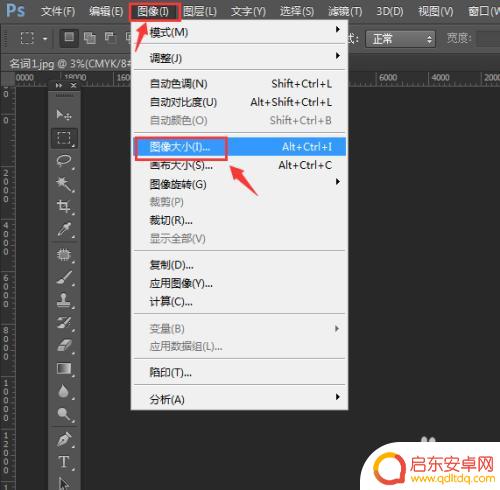The image size is (500, 490).
Task: Open the 图像(I) menu
Action: [x=153, y=12]
